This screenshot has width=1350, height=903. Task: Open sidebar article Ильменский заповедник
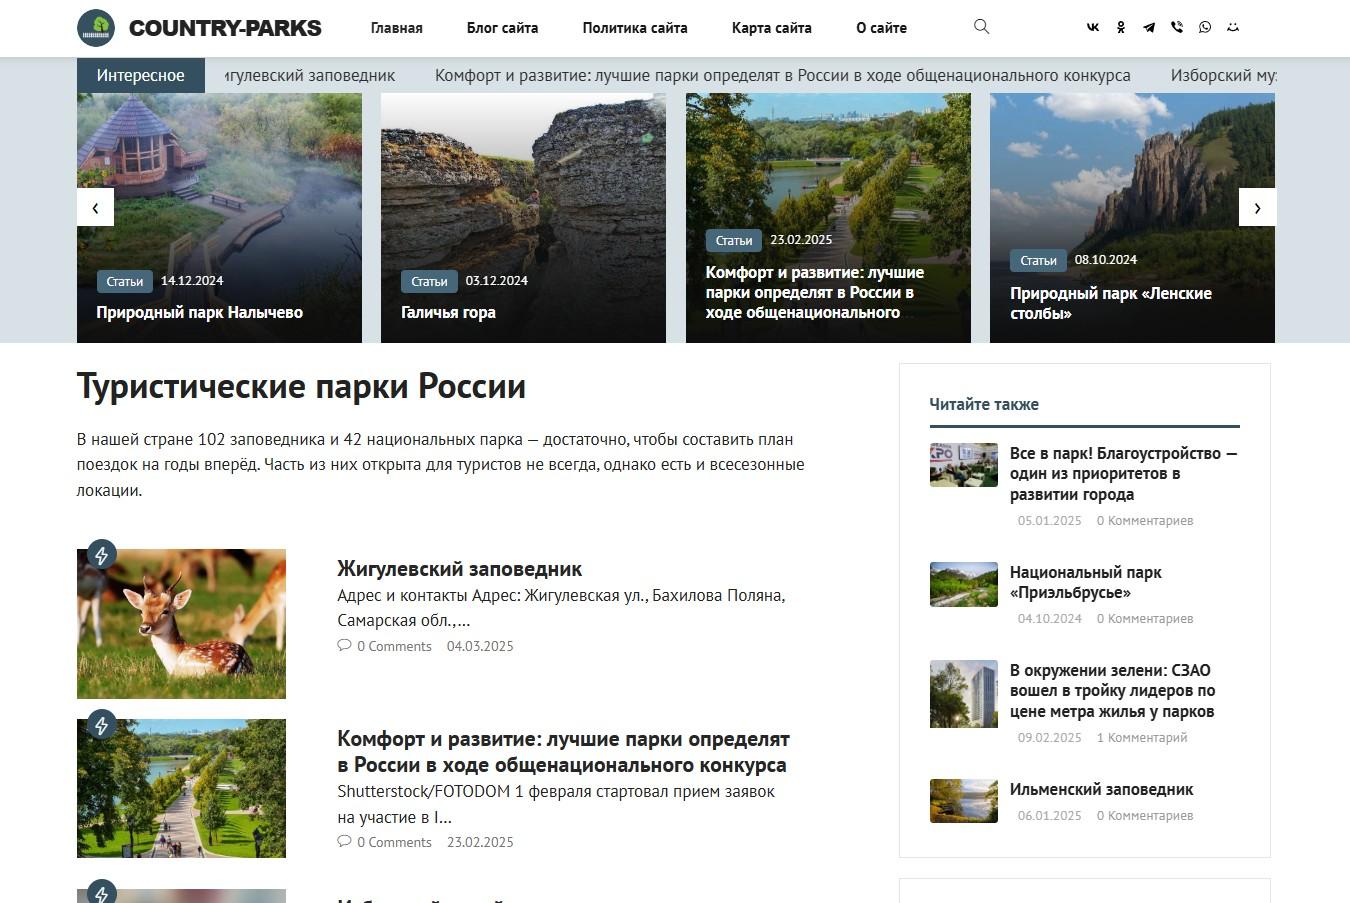[x=1102, y=789]
